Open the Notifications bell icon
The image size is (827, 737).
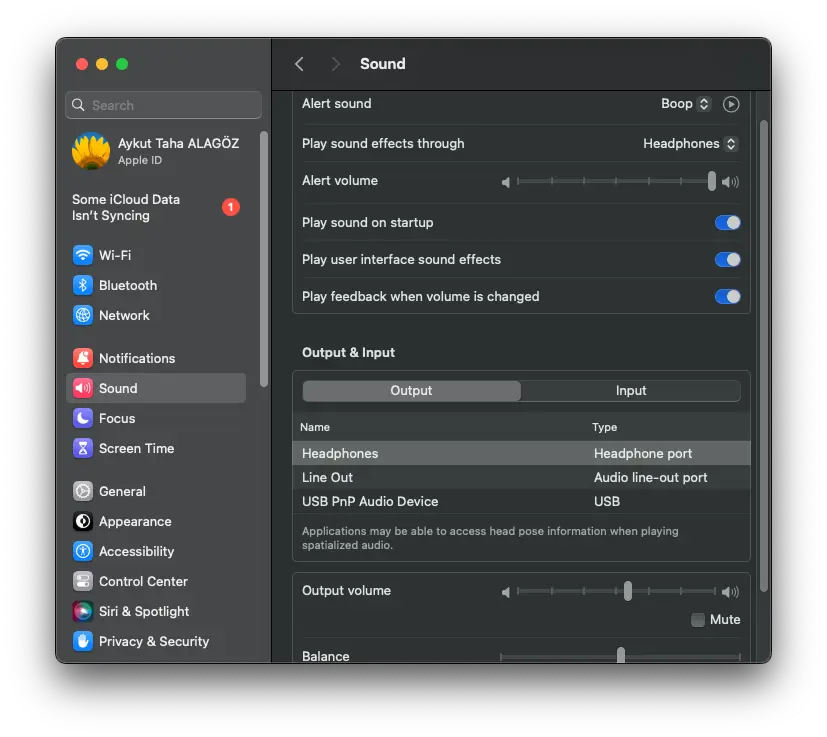(82, 358)
